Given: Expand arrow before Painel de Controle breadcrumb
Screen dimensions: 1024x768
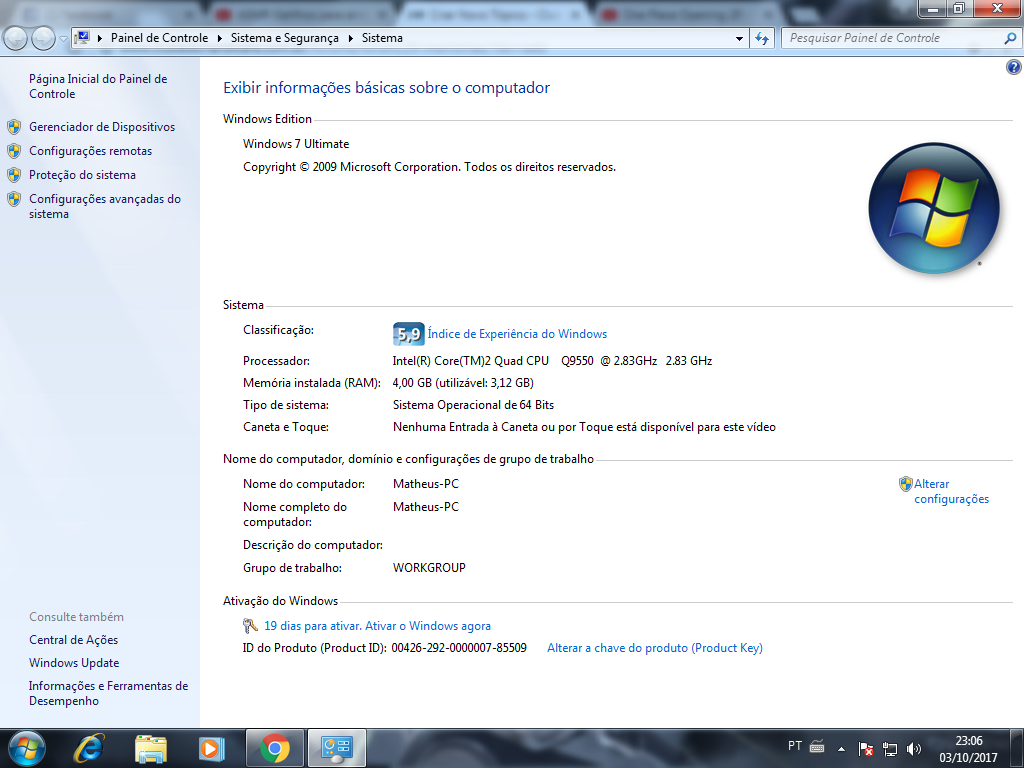Looking at the screenshot, I should click(x=100, y=39).
